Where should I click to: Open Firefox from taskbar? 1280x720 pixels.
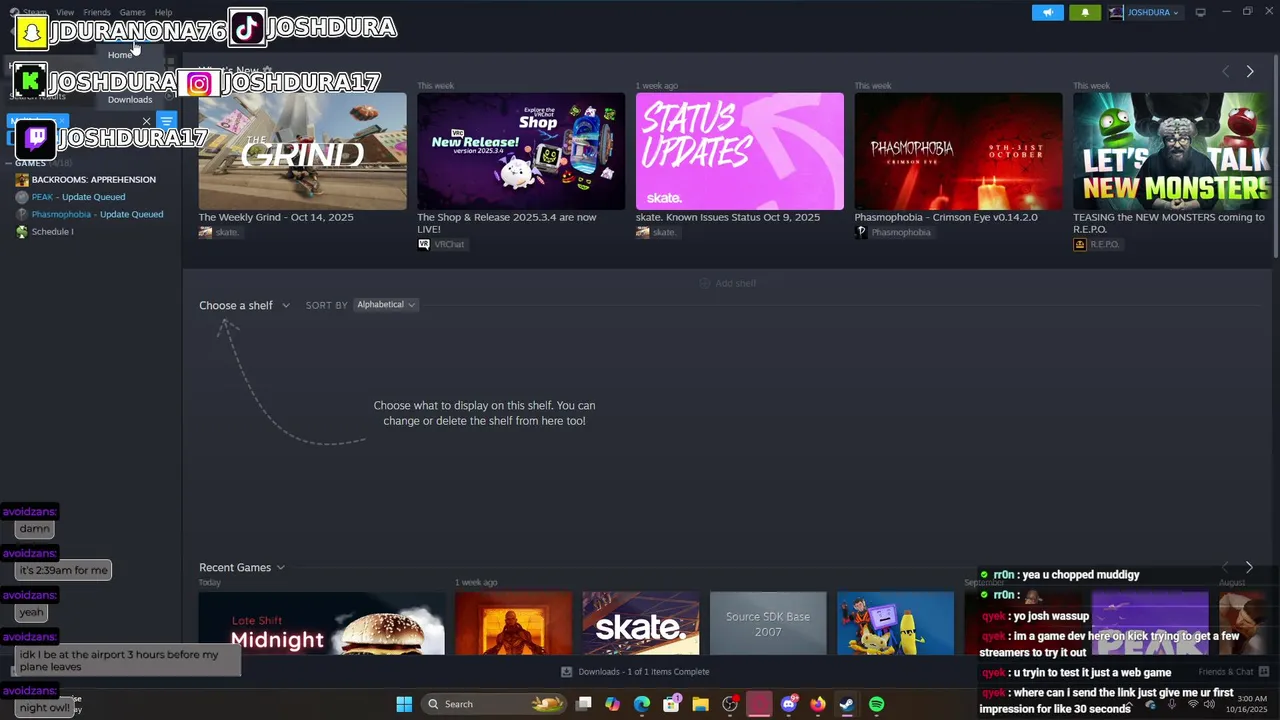pyautogui.click(x=818, y=704)
